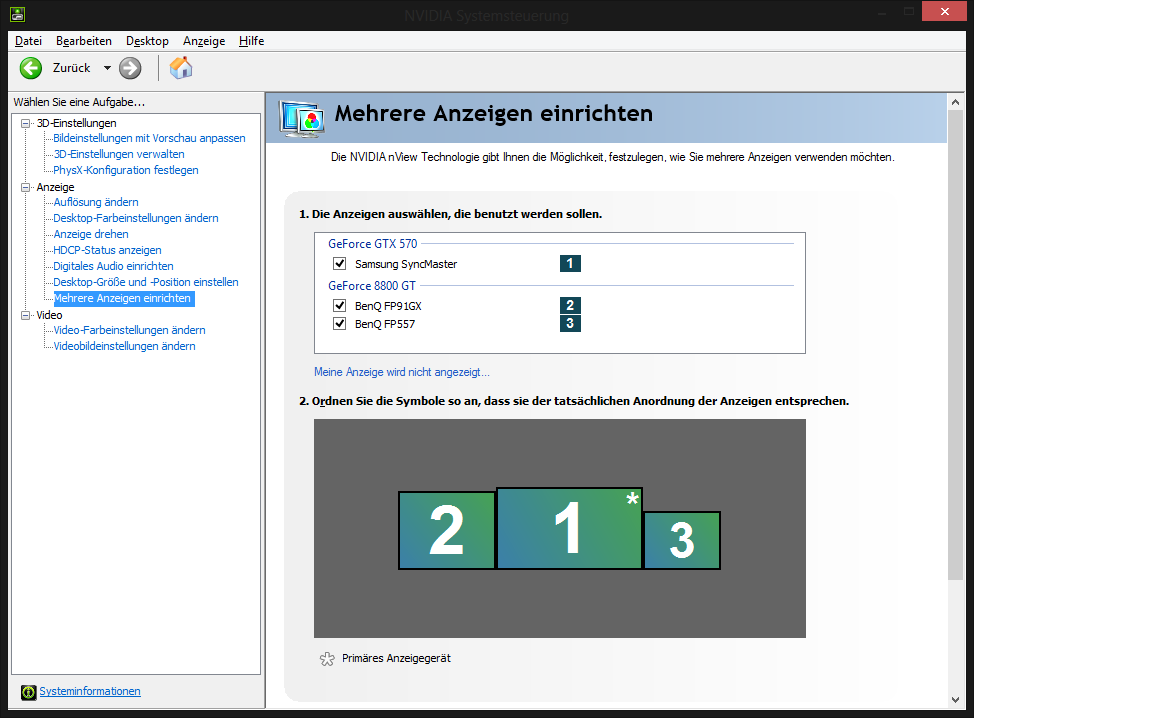Open Digitales Audio einrichten
The height and width of the screenshot is (718, 1152).
[x=113, y=267]
